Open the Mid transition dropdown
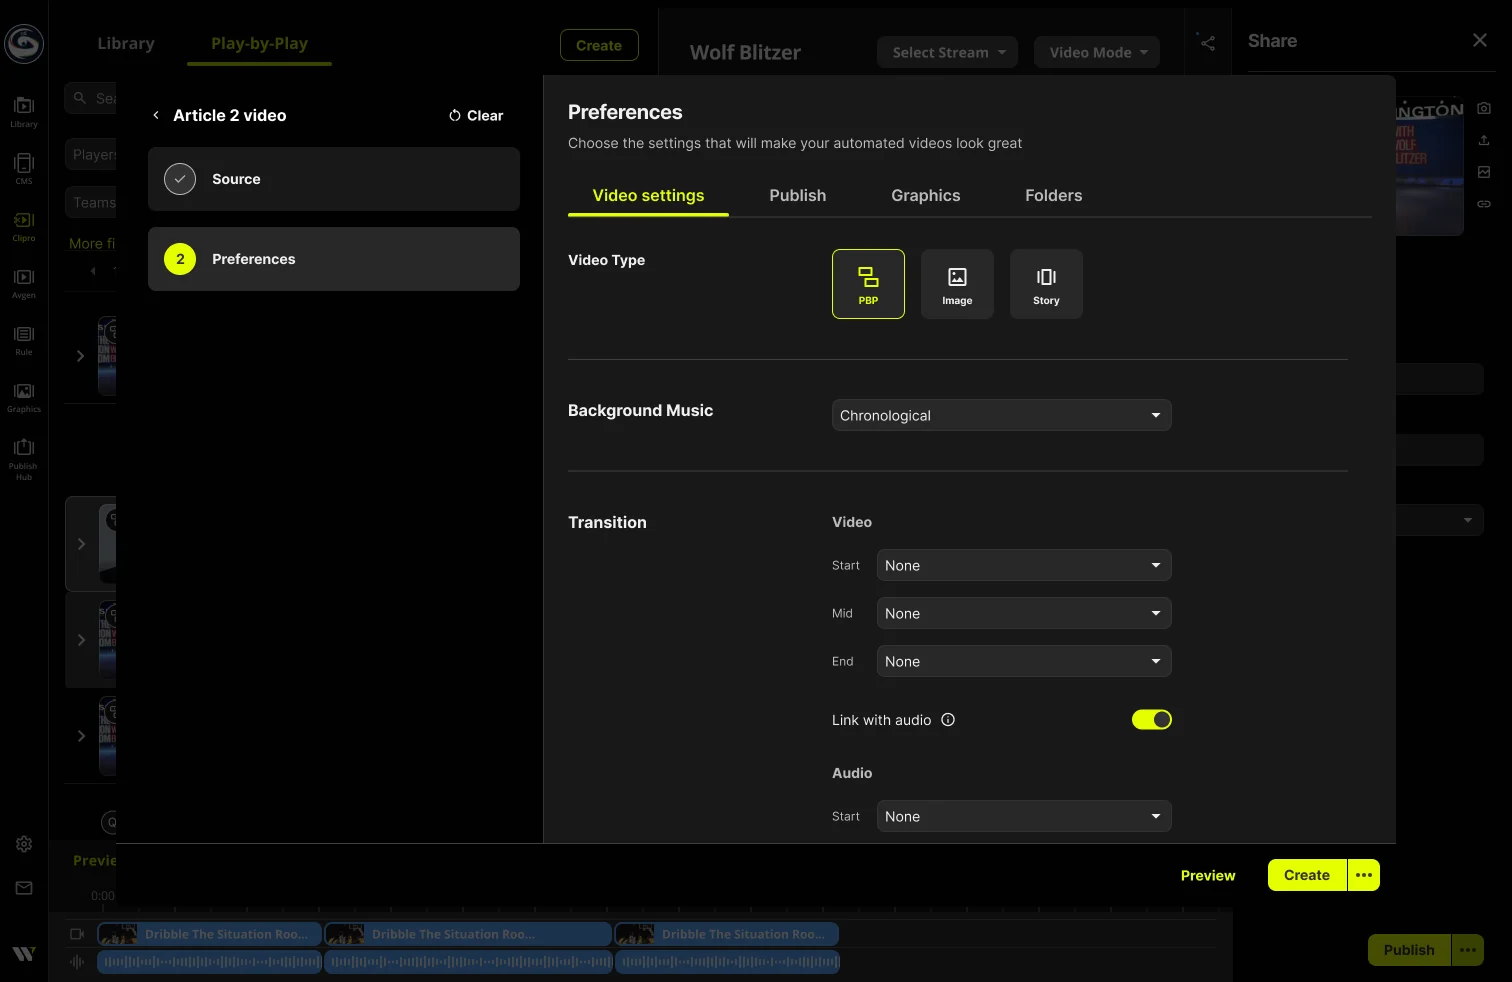Viewport: 1512px width, 982px height. point(1024,613)
